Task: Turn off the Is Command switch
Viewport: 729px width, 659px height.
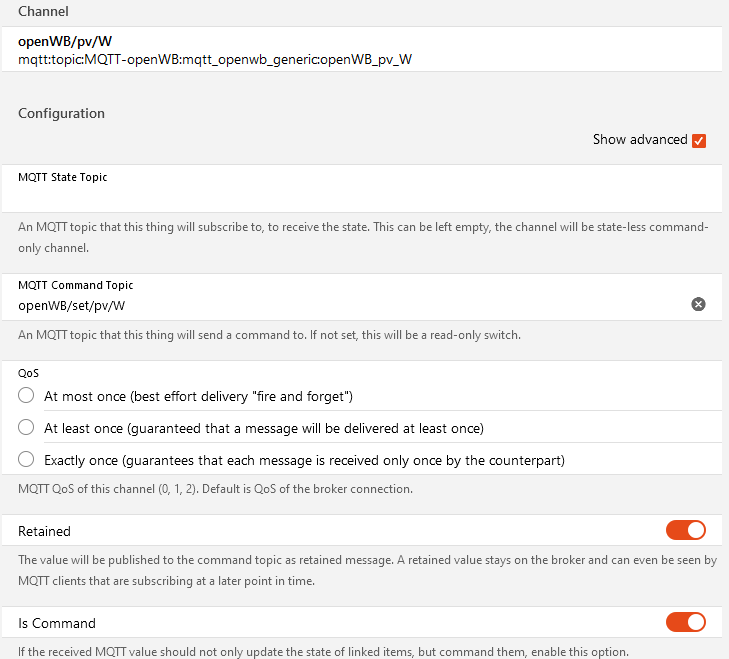Action: (x=686, y=622)
